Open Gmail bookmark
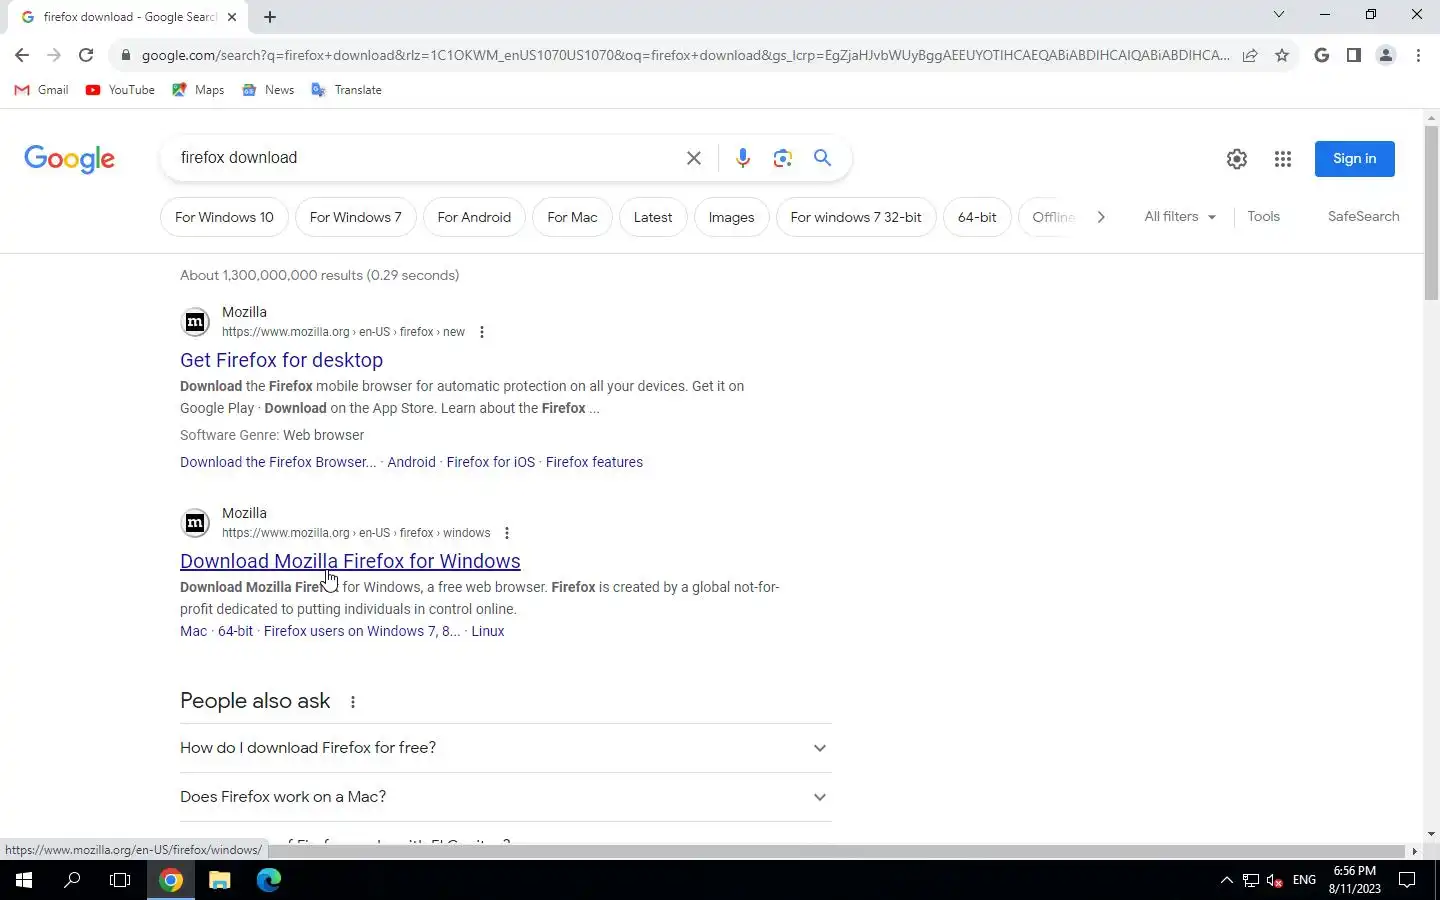This screenshot has width=1440, height=900. tap(42, 90)
